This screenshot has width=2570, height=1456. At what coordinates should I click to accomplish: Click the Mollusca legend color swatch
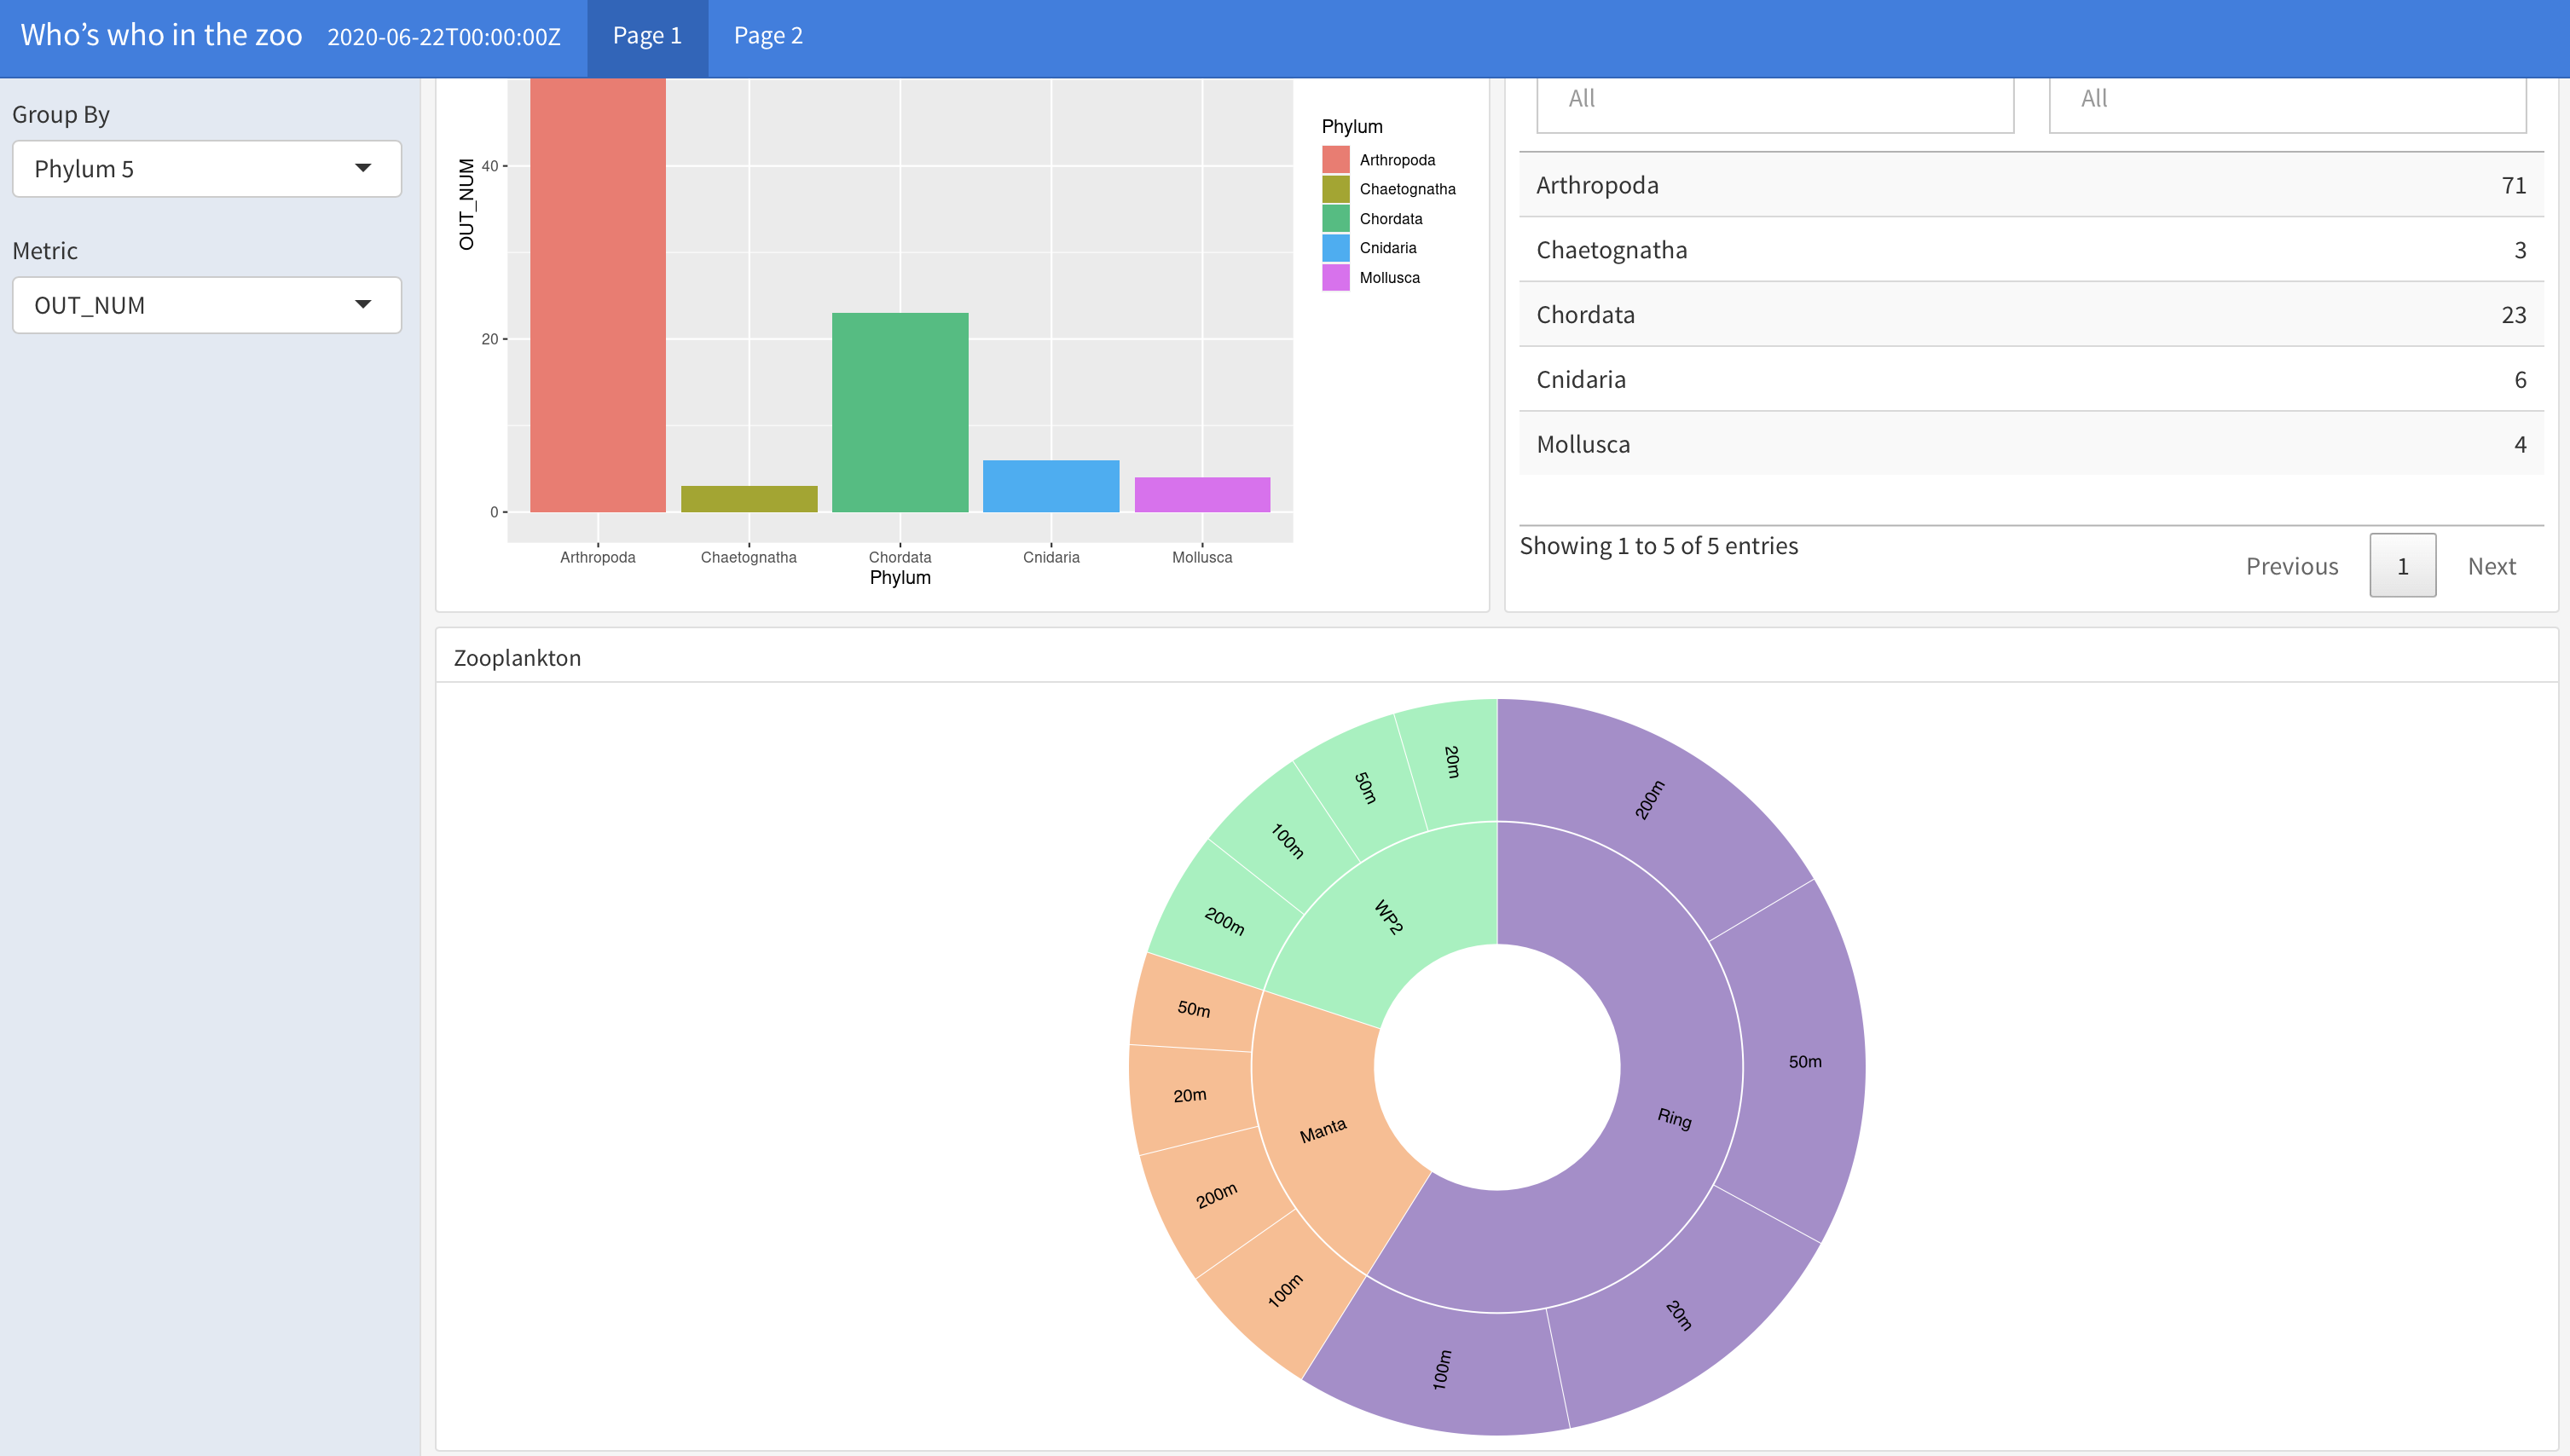[1335, 278]
